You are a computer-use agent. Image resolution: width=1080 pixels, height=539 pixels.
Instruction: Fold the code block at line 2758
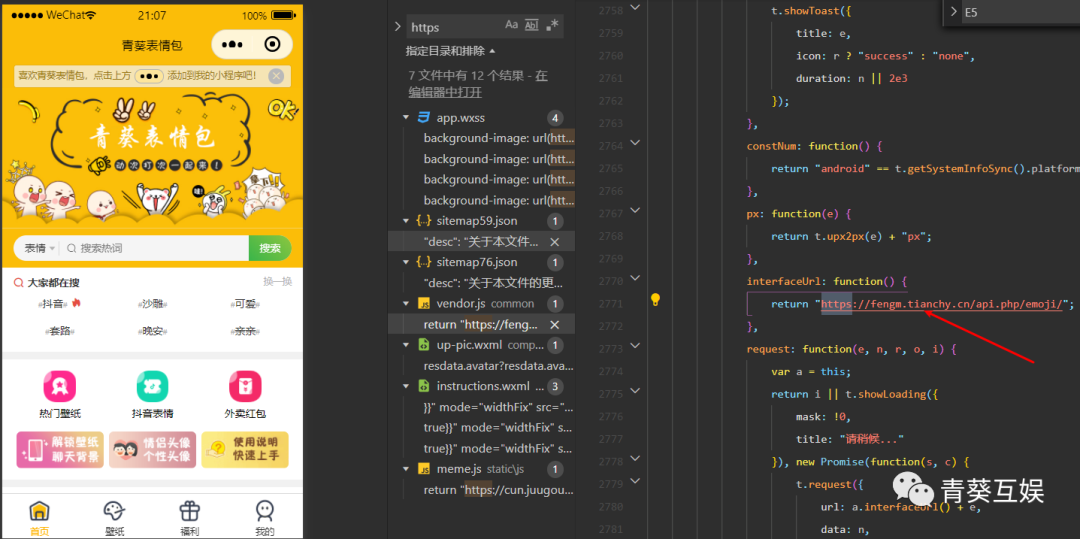pos(634,8)
